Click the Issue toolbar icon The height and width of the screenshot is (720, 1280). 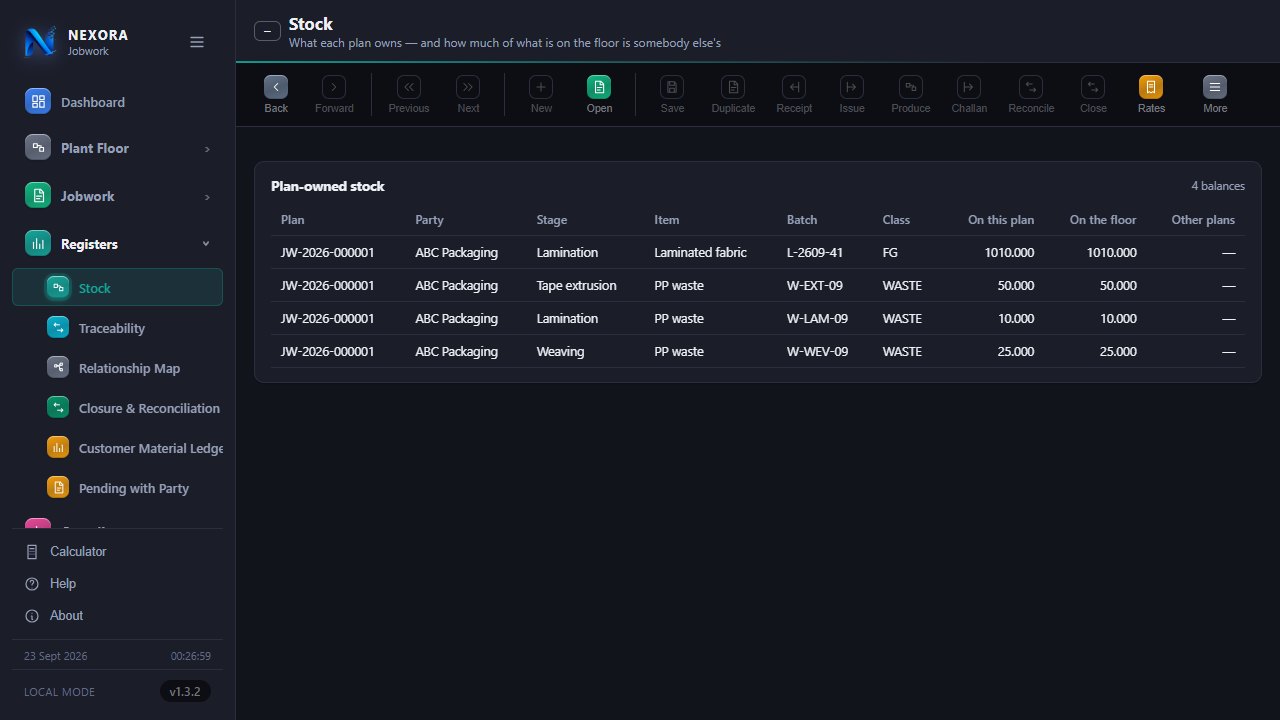[x=852, y=87]
